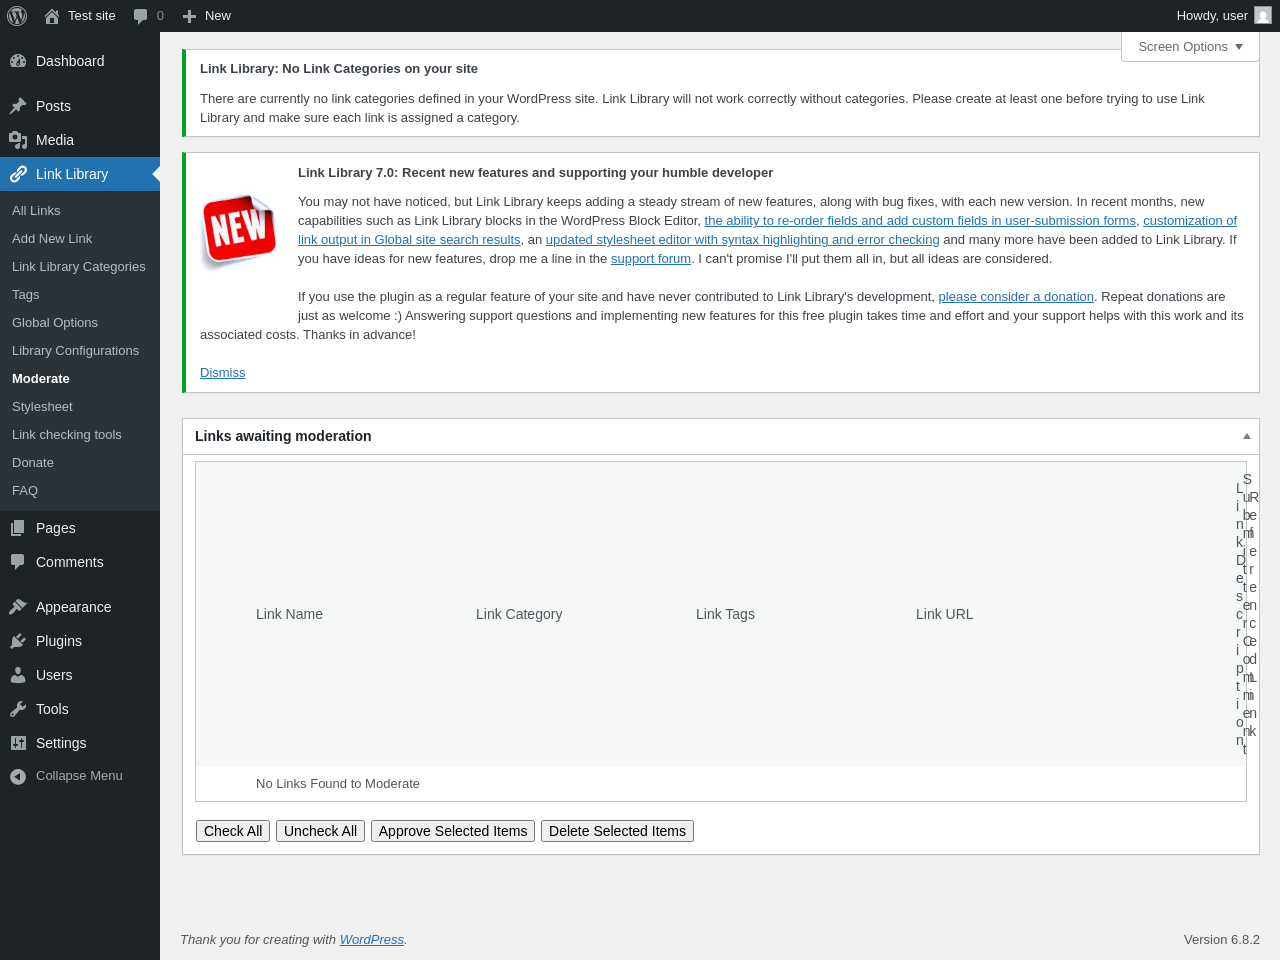Click the Tools wrench icon
Image resolution: width=1280 pixels, height=960 pixels.
(x=18, y=709)
